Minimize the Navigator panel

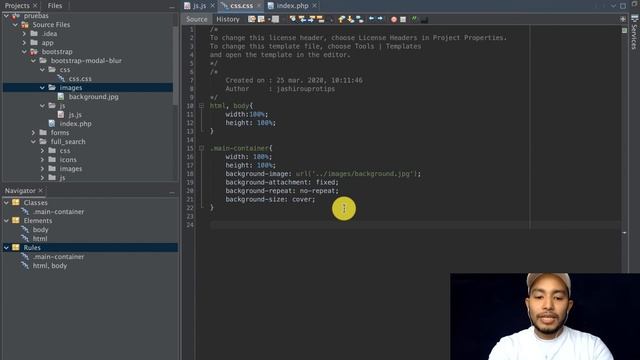tap(172, 192)
